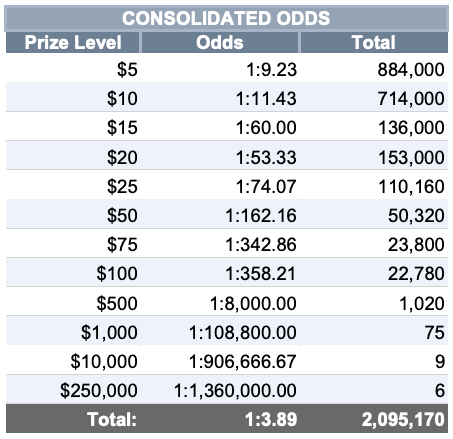Viewport: 453px width, 439px height.
Task: Select the Odds column header
Action: pyautogui.click(x=220, y=42)
